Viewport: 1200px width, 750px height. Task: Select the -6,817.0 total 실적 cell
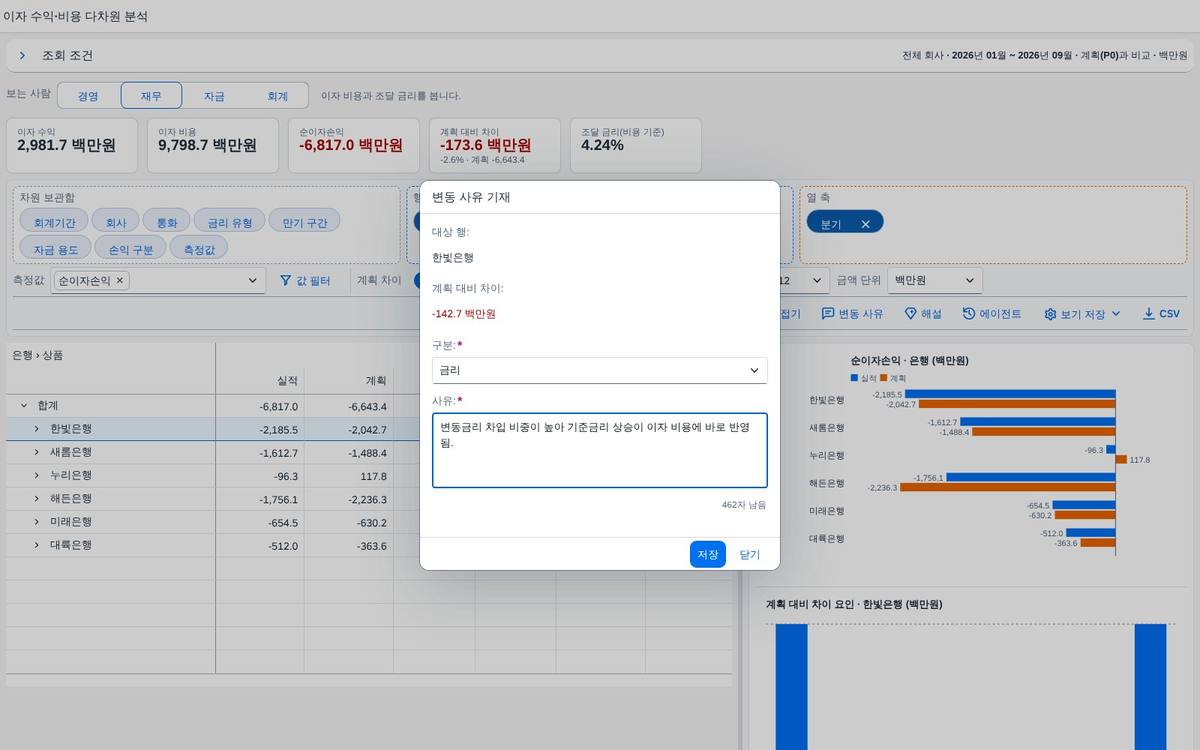[260, 406]
